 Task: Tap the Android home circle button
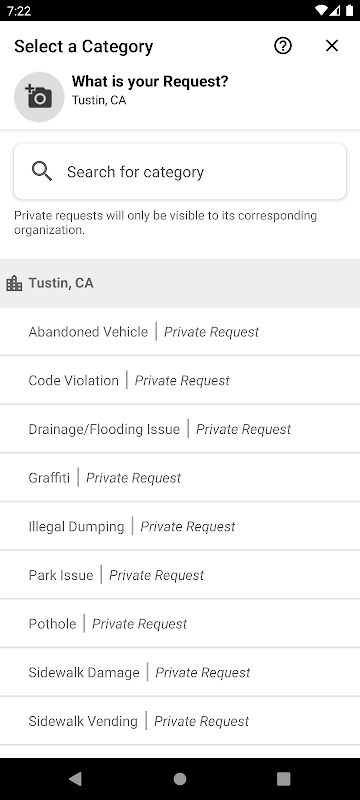click(x=180, y=779)
